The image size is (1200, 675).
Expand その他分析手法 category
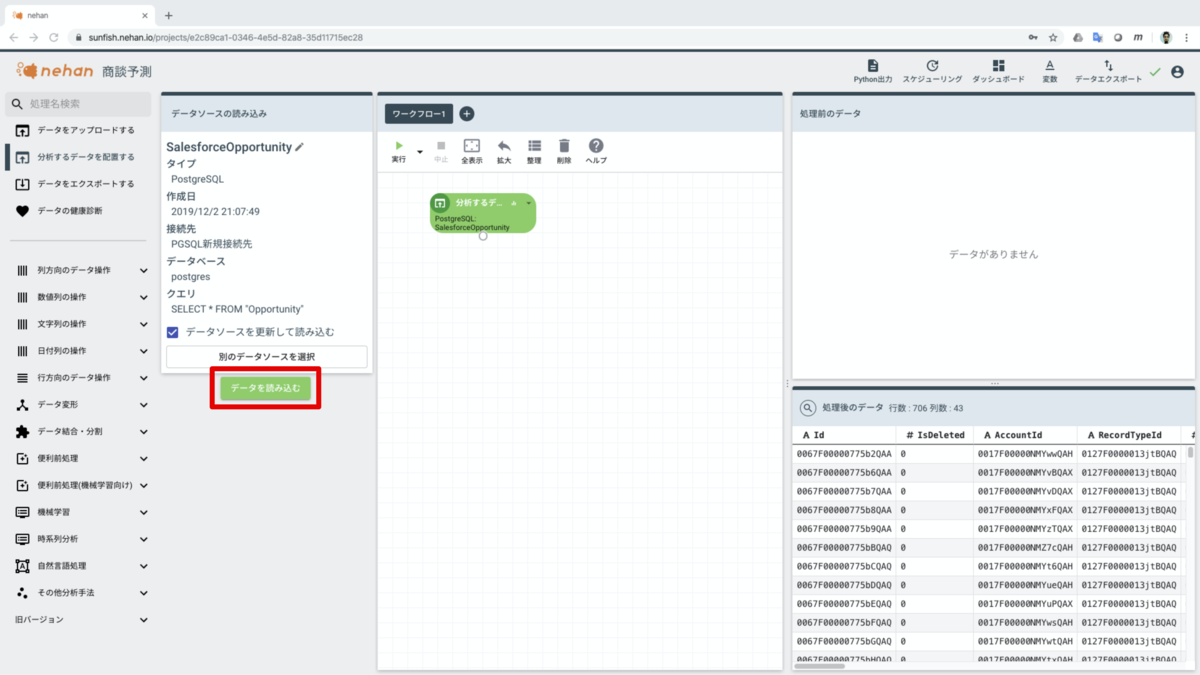pos(80,593)
